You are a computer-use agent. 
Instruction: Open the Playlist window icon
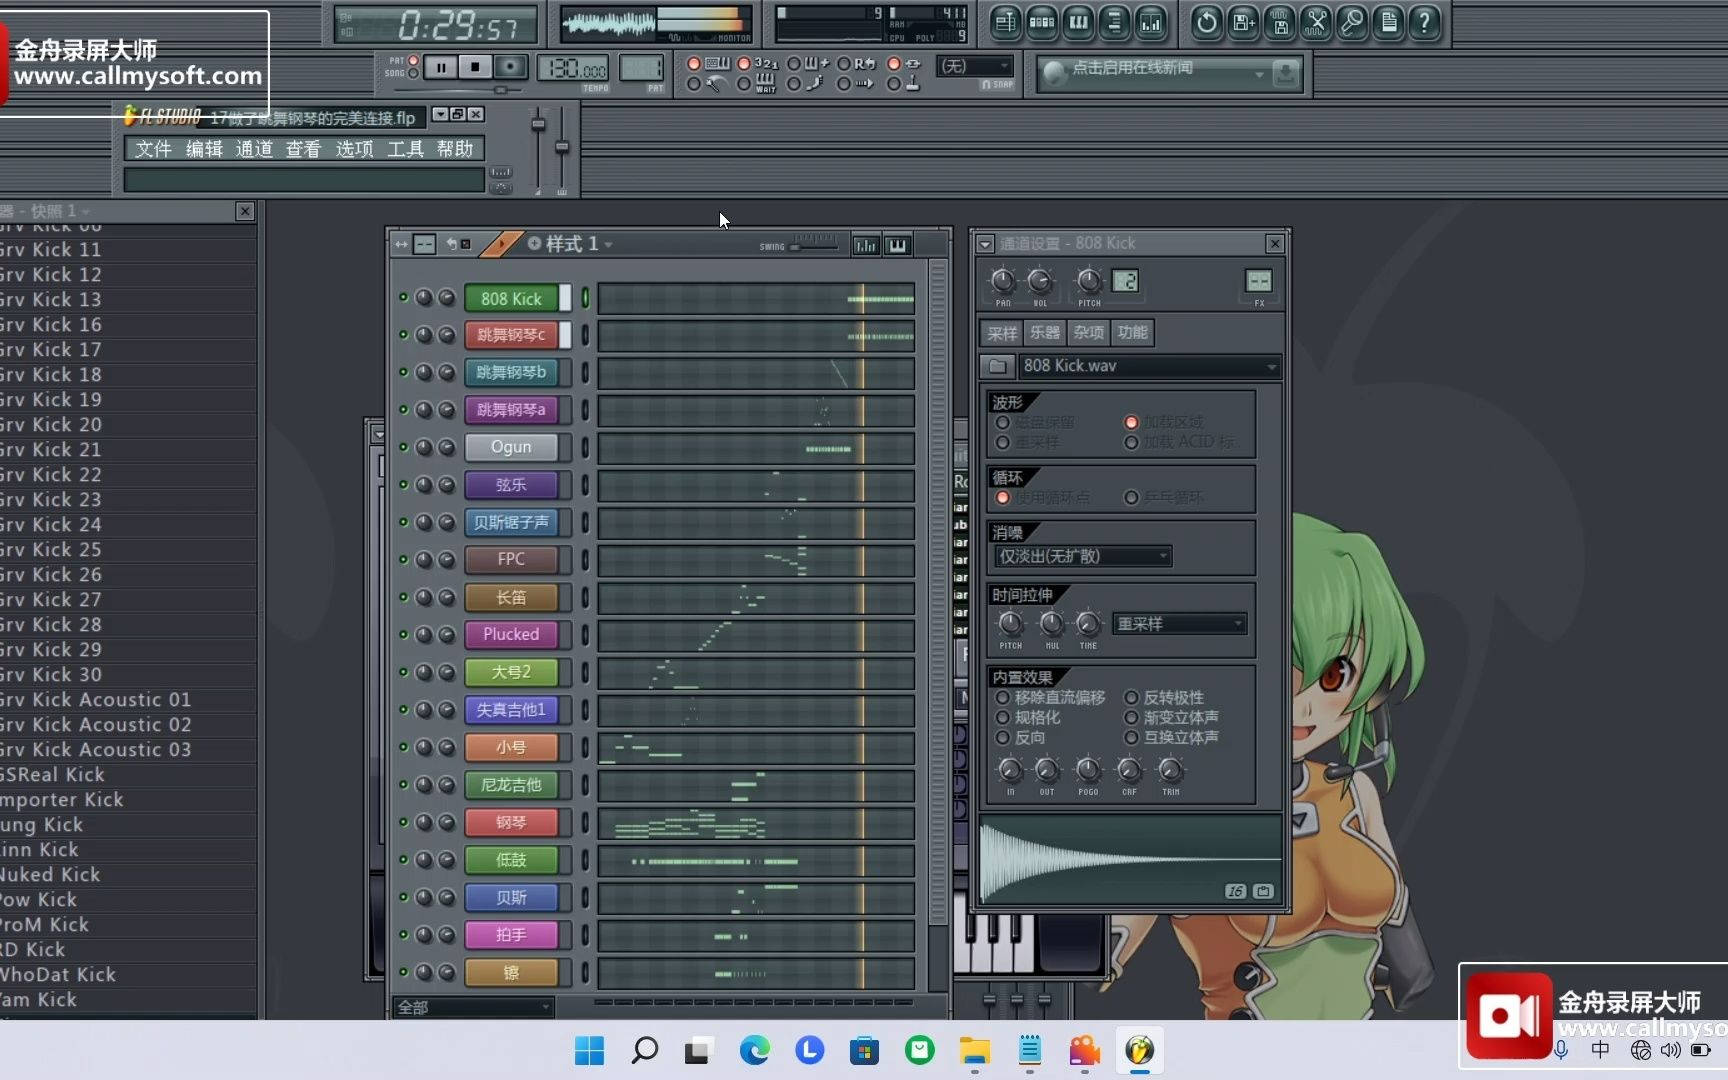(1005, 22)
